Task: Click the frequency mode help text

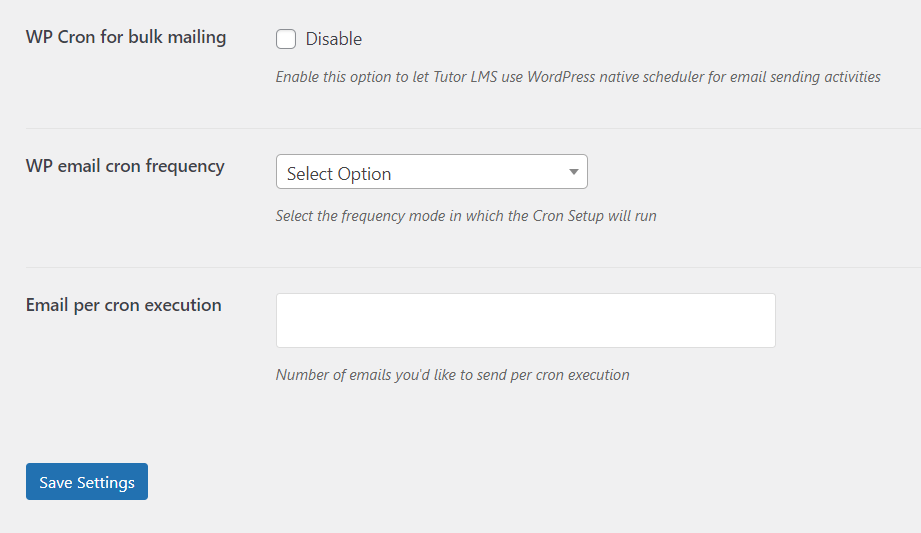Action: [466, 215]
